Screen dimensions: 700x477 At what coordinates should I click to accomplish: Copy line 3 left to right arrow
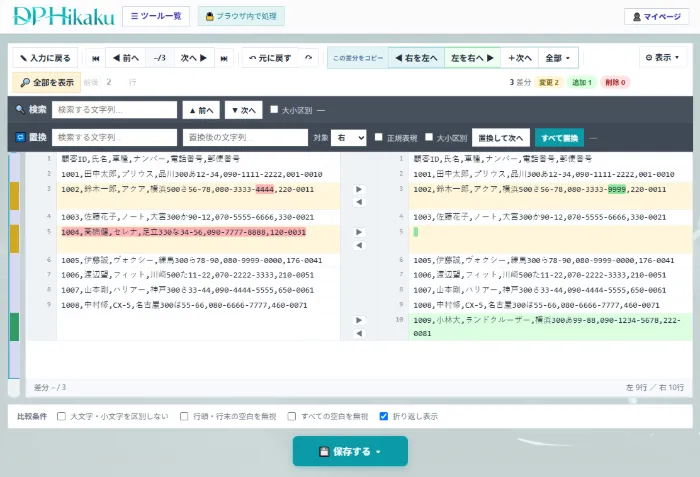[359, 189]
